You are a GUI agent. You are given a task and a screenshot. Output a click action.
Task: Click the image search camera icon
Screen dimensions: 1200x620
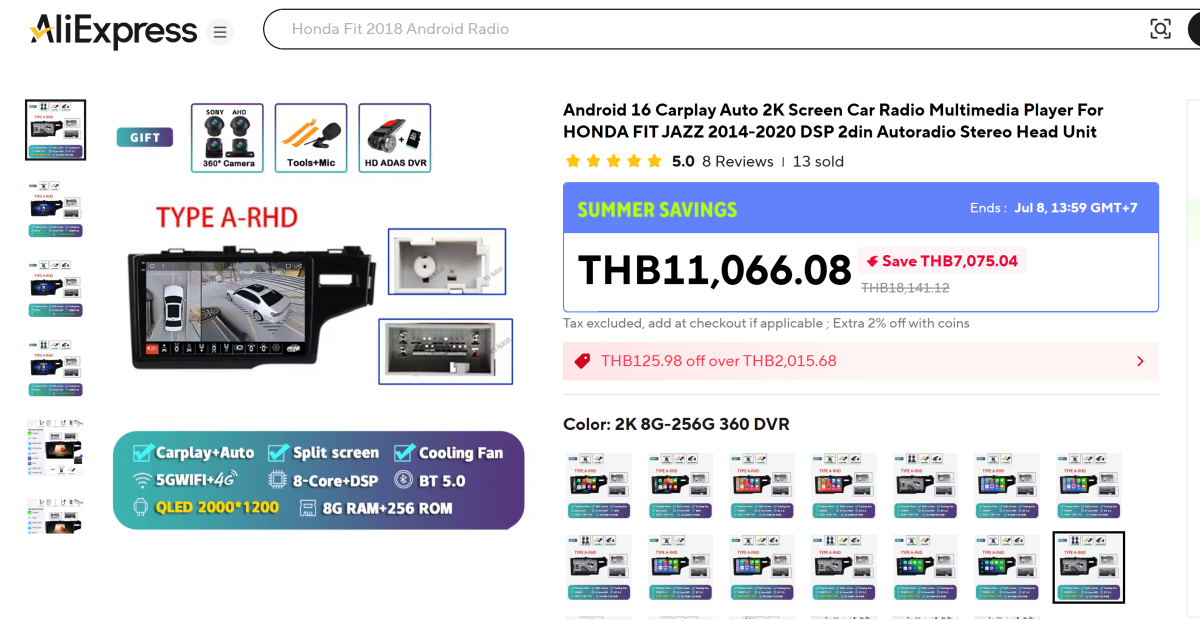pyautogui.click(x=1160, y=29)
